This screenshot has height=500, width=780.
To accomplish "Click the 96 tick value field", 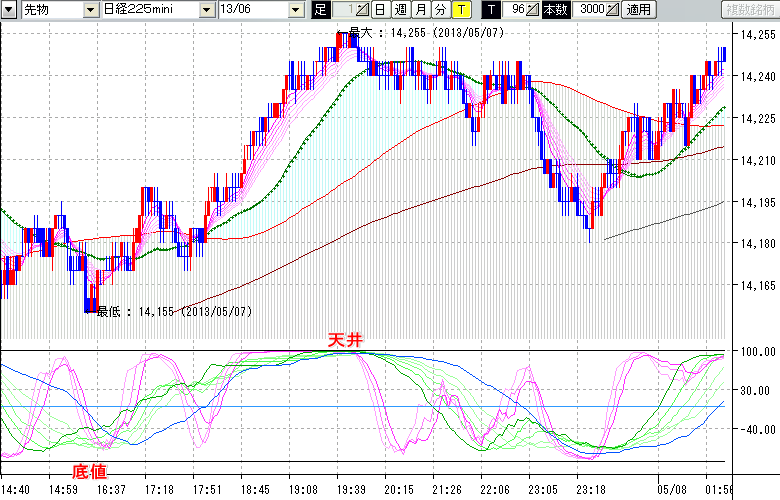I will pos(515,10).
